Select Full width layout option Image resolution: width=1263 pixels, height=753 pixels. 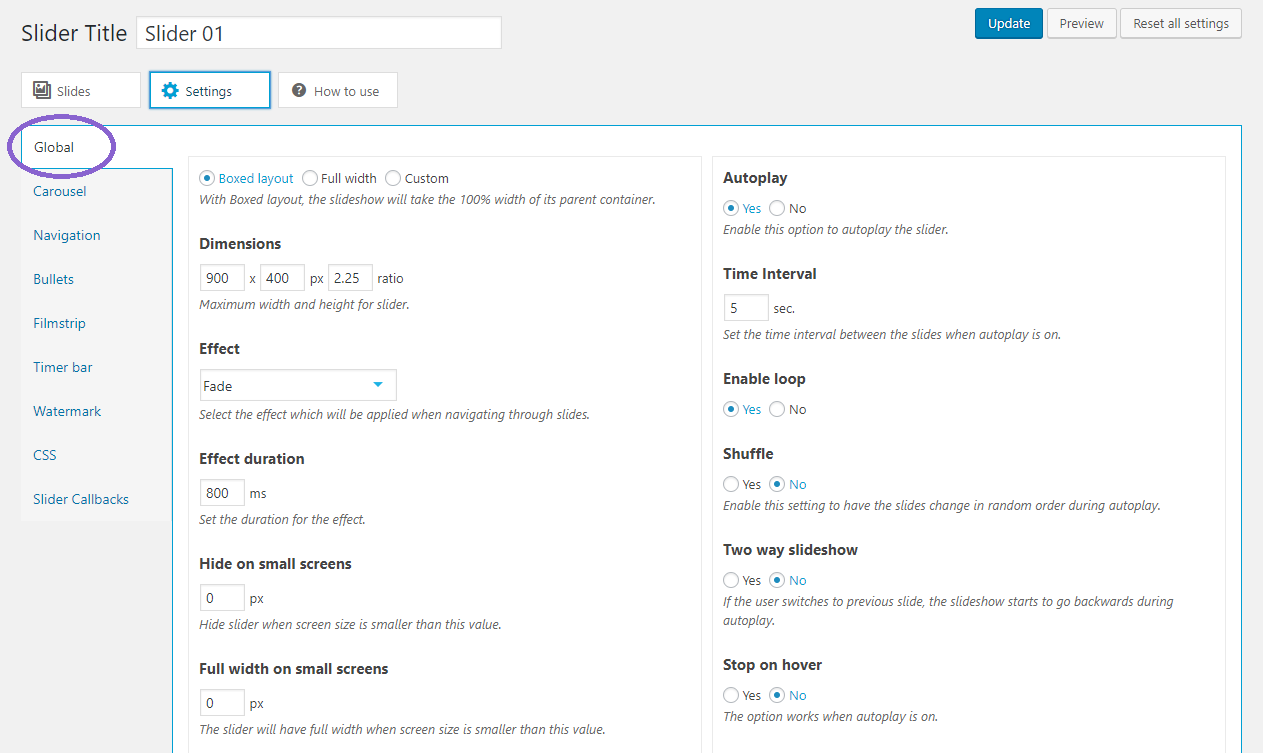coord(310,178)
